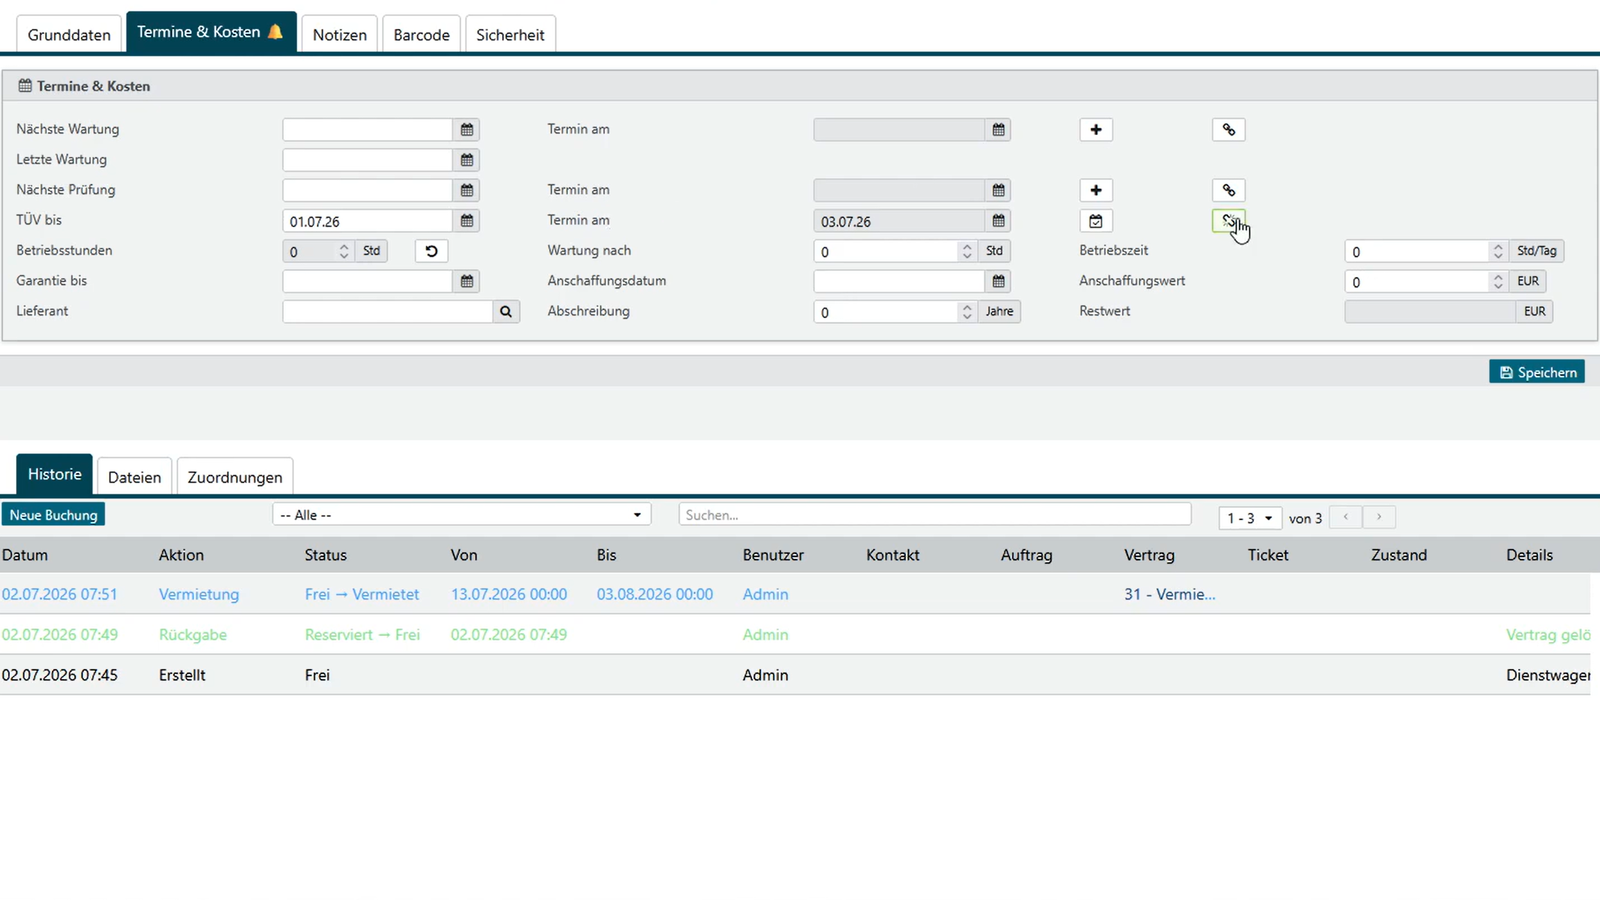The width and height of the screenshot is (1600, 900).
Task: Open calendar picker for Letzte Wartung
Action: [x=467, y=160]
